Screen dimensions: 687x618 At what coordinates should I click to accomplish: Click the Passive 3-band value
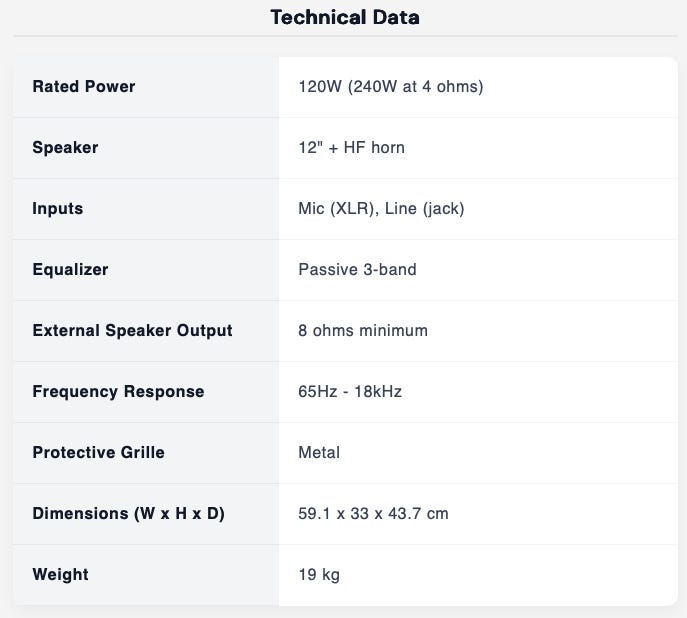pyautogui.click(x=358, y=269)
